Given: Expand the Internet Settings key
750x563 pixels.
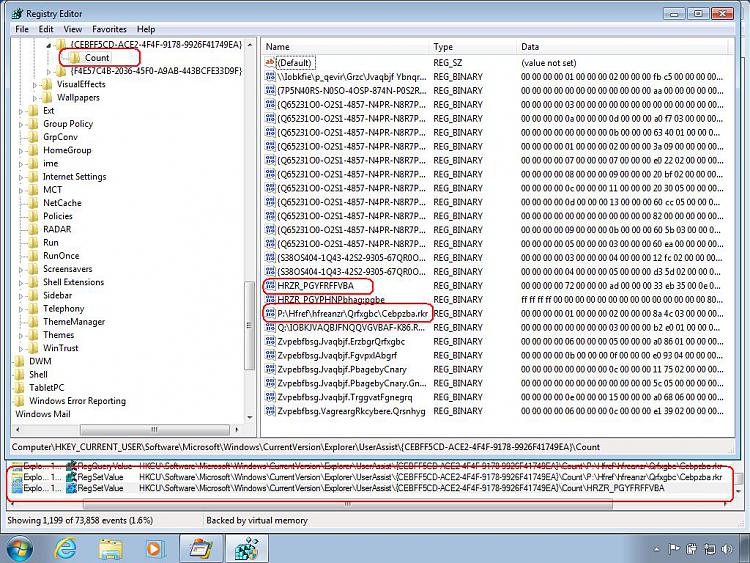Looking at the screenshot, I should 21,177.
